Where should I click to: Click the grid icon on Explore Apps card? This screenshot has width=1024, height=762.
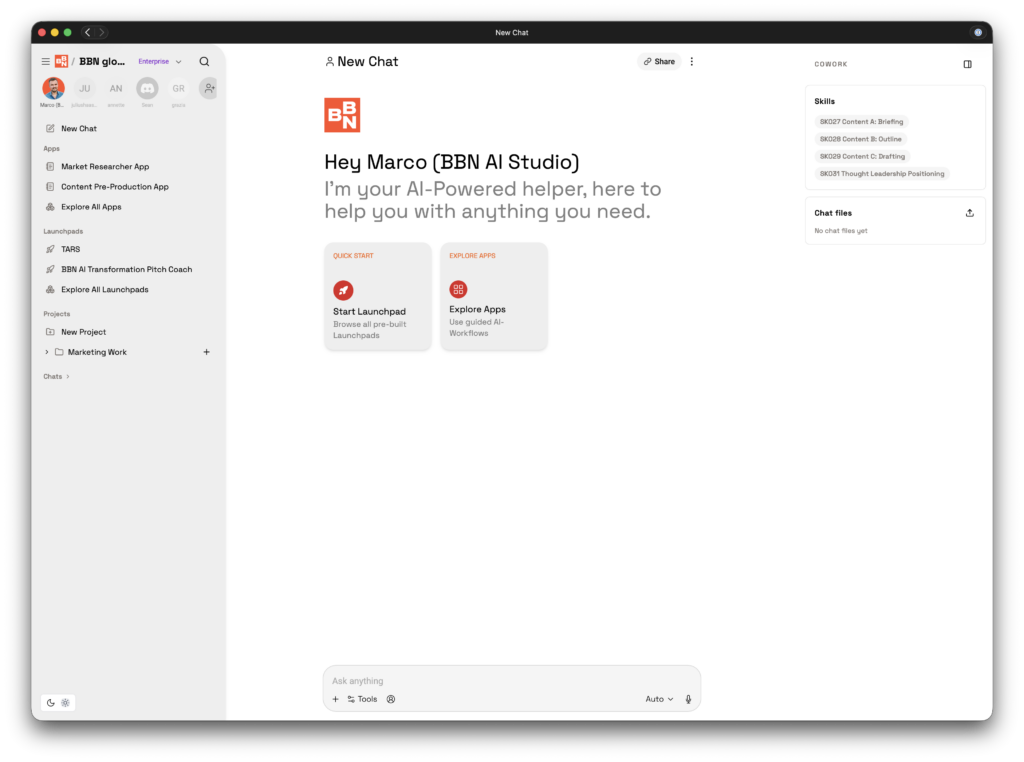click(458, 289)
